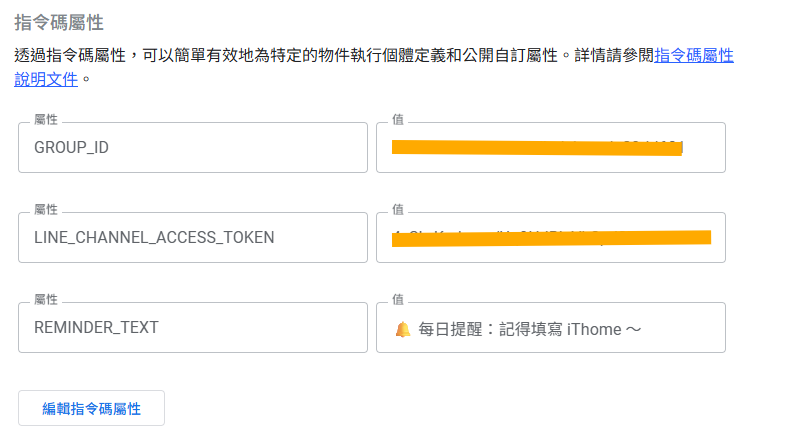
Task: Click the 值 label above reminder text value
Action: tap(398, 299)
